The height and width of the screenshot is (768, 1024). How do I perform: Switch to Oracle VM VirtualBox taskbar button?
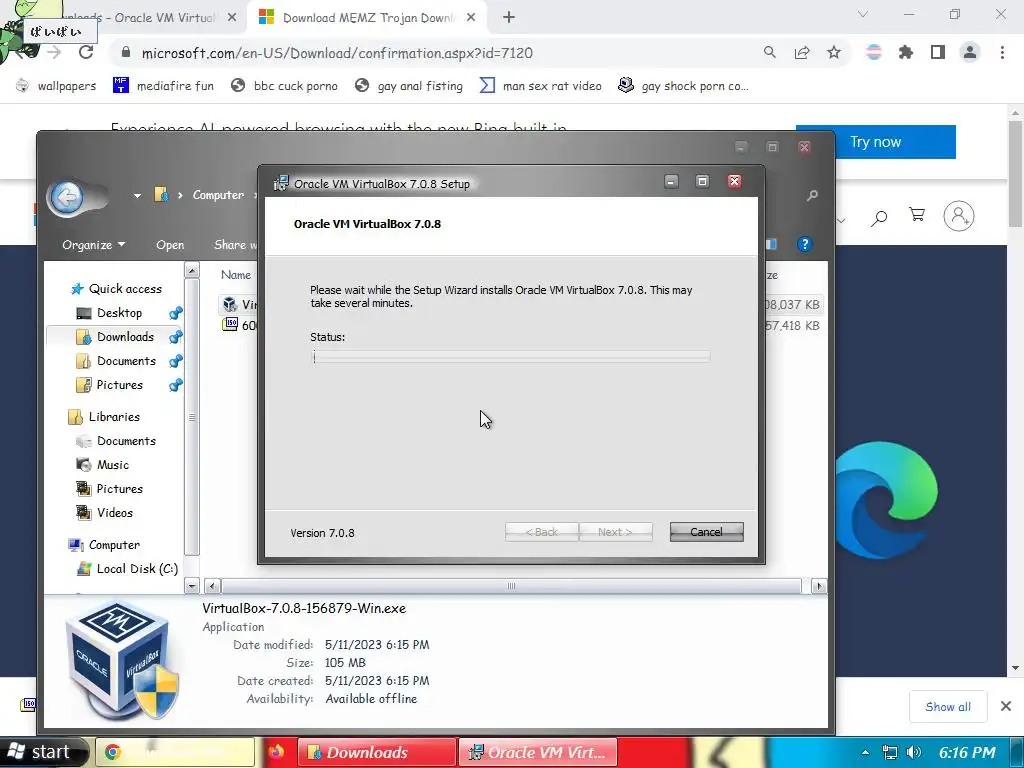538,752
